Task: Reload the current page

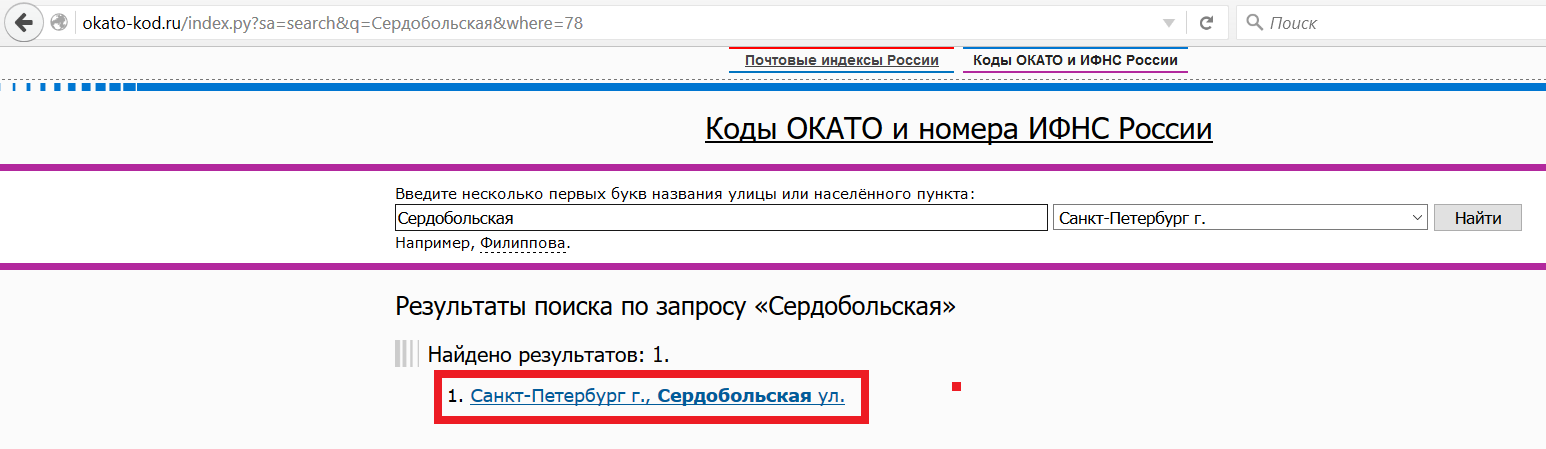Action: click(x=1206, y=22)
